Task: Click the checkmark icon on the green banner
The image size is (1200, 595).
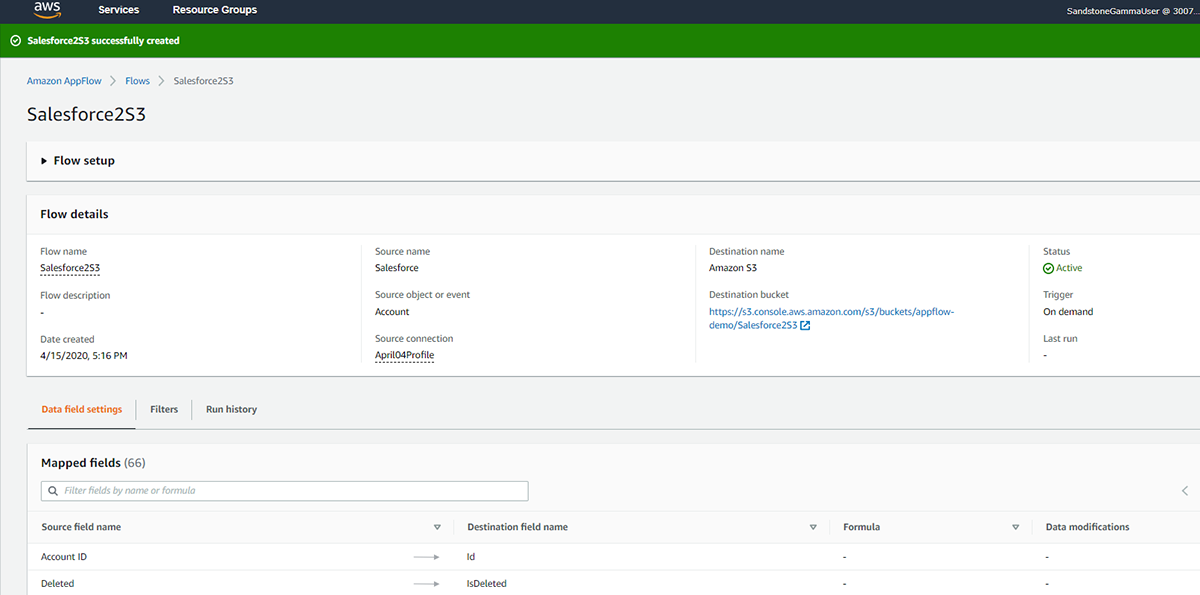Action: pyautogui.click(x=14, y=40)
